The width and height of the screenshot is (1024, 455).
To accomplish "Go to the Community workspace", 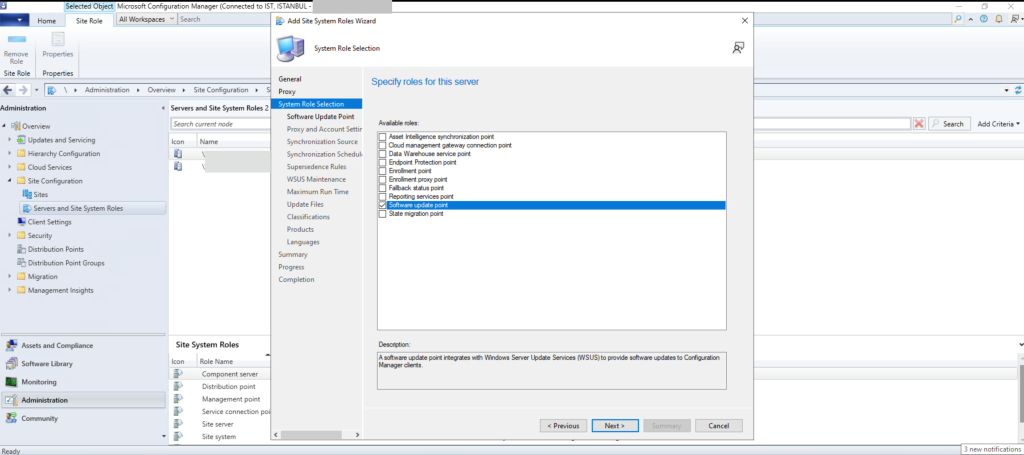I will [x=39, y=418].
